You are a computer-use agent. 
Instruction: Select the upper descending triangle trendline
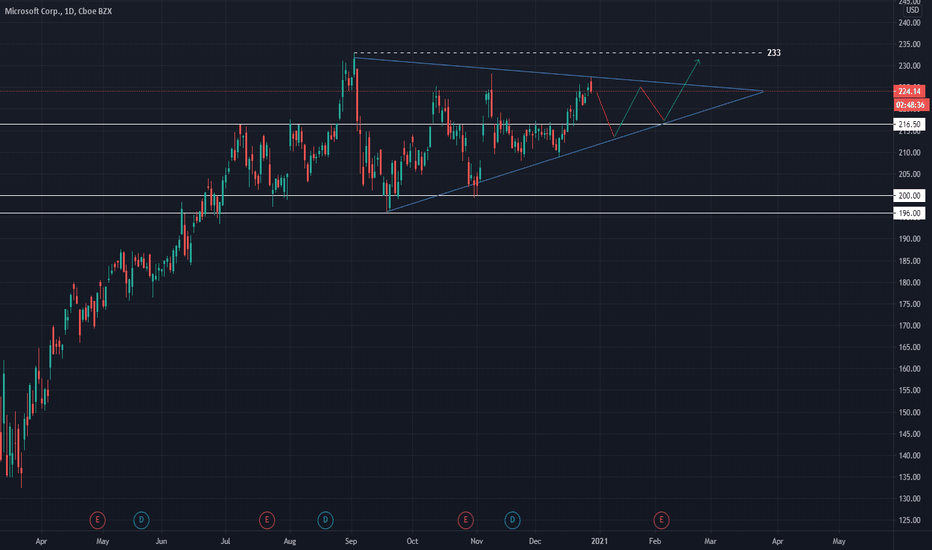559,74
